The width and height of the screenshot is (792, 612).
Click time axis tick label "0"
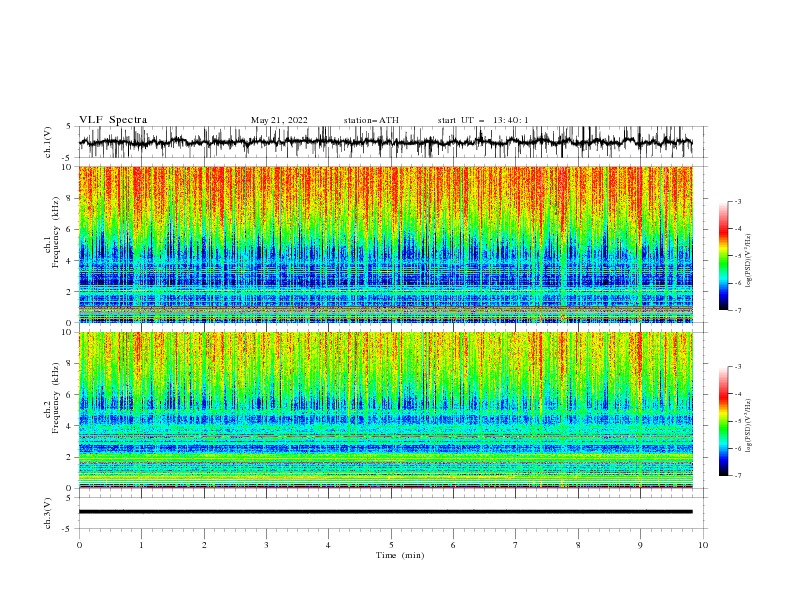point(79,545)
